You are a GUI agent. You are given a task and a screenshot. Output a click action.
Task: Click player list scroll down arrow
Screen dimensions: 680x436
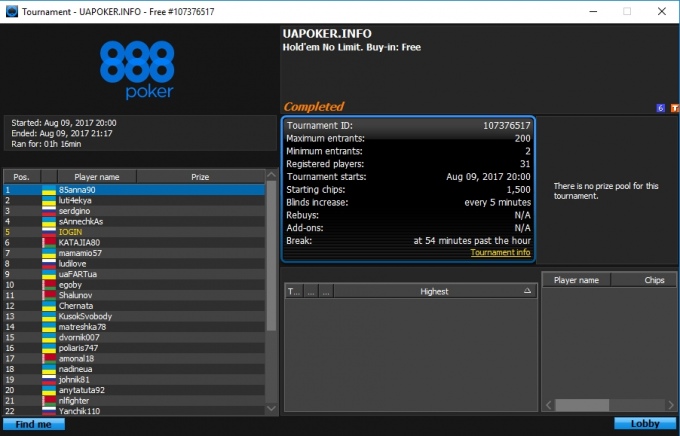271,408
